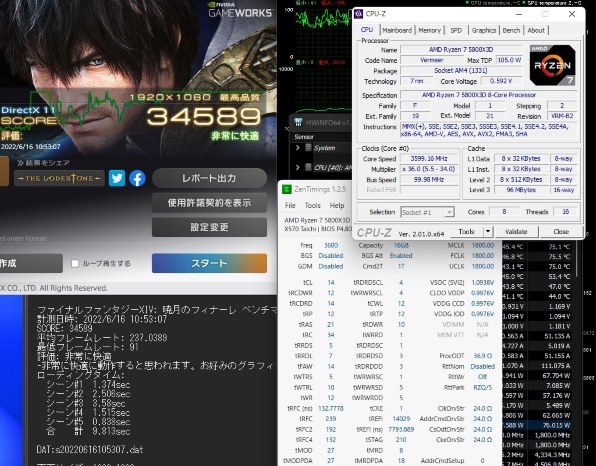Image resolution: width=596 pixels, height=466 pixels.
Task: Click the 平均フレームレート: 237.0388 line
Action: pyautogui.click(x=102, y=338)
